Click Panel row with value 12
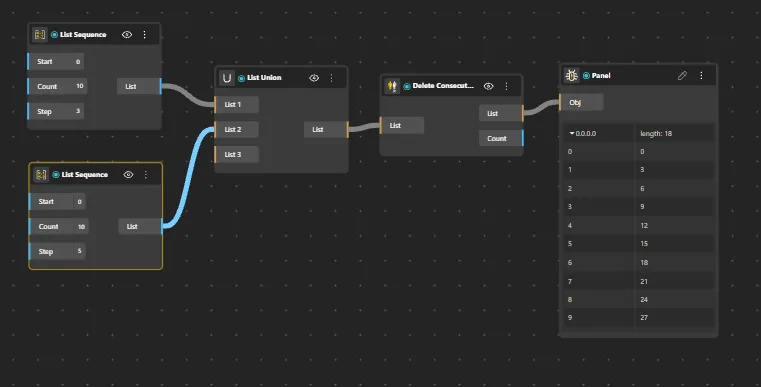This screenshot has width=761, height=387. 639,225
